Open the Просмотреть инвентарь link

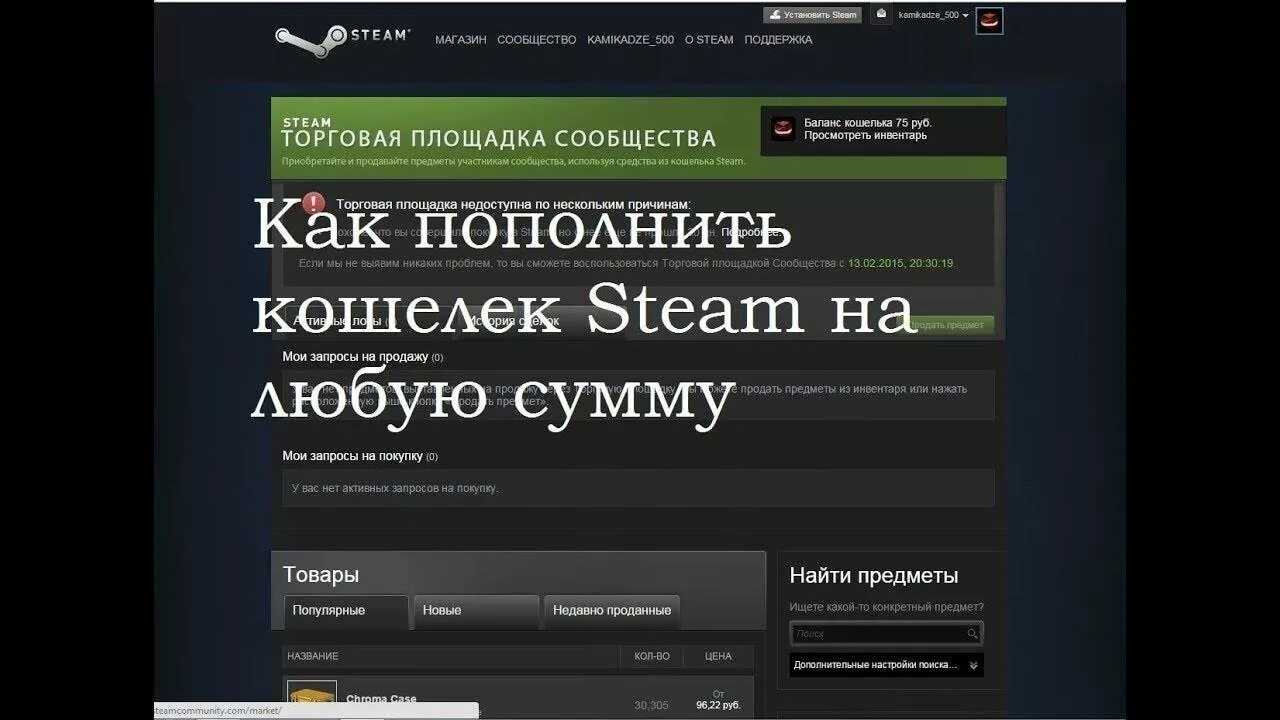click(x=866, y=135)
